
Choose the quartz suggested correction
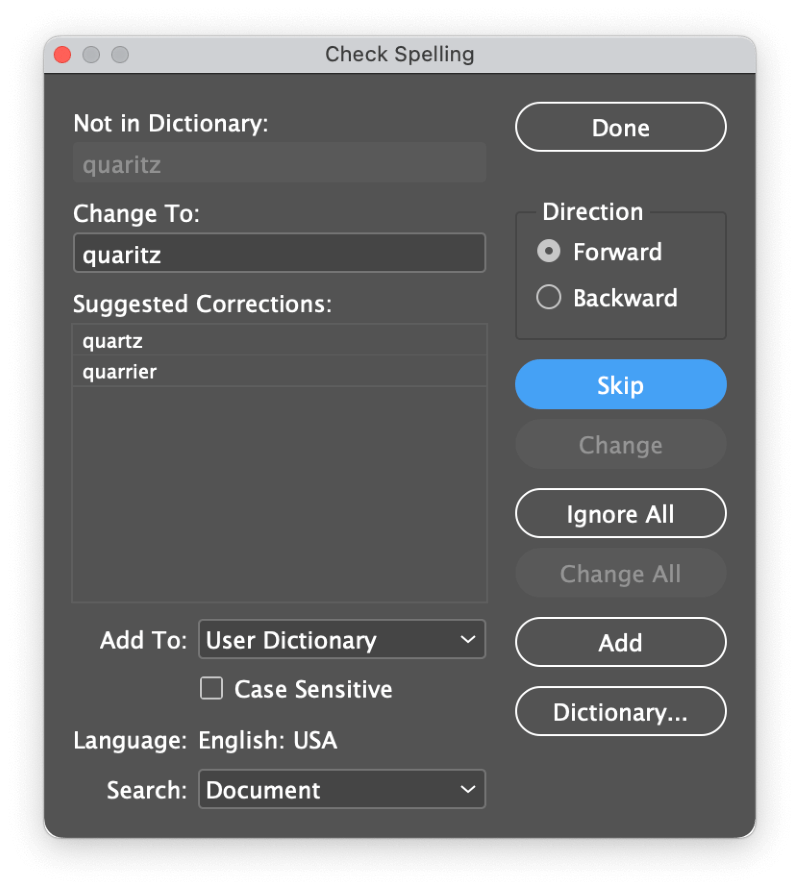point(279,341)
